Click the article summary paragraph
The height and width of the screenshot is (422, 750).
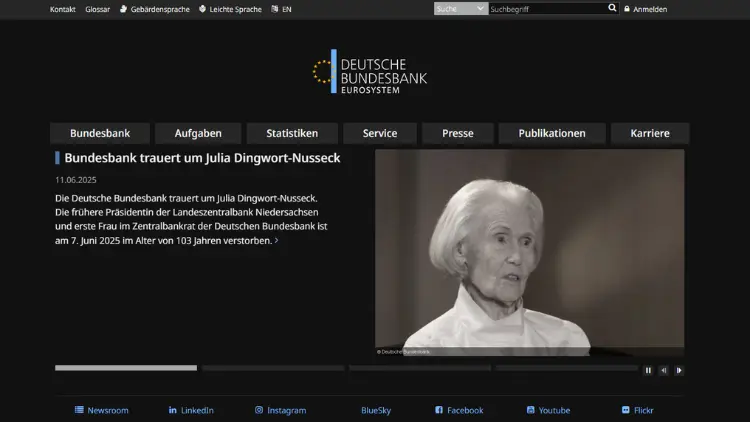(x=191, y=219)
